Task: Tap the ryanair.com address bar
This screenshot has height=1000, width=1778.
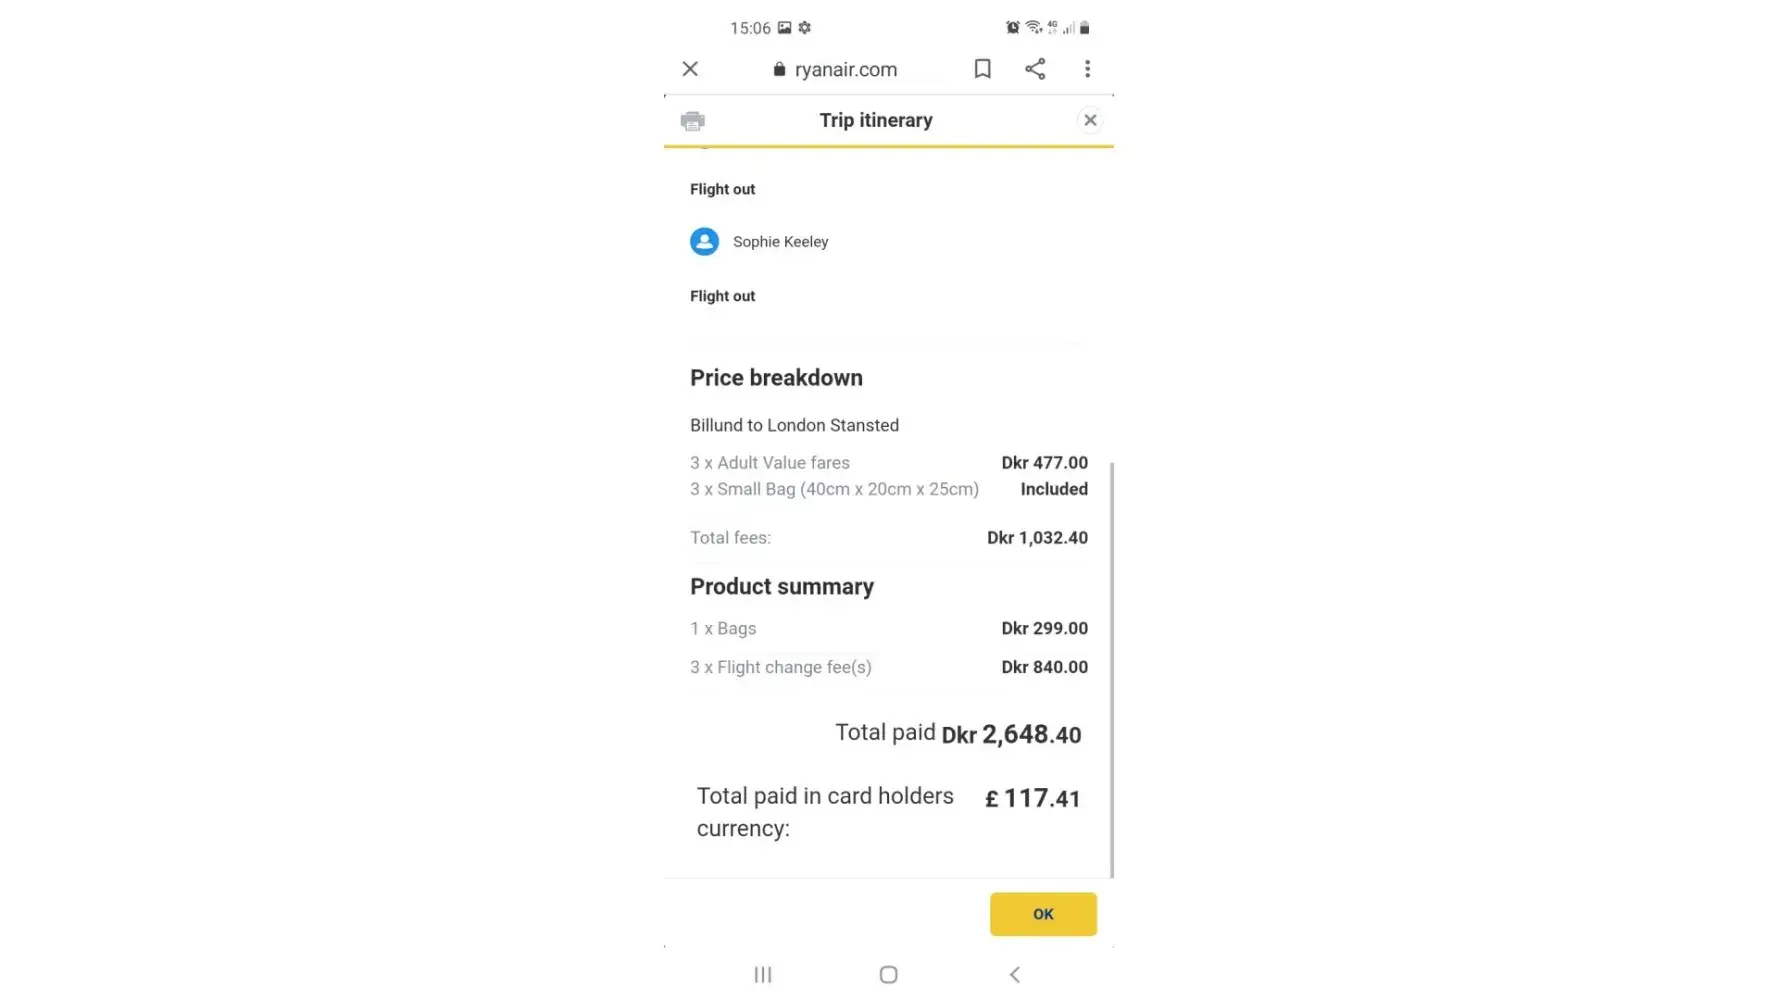Action: [845, 70]
